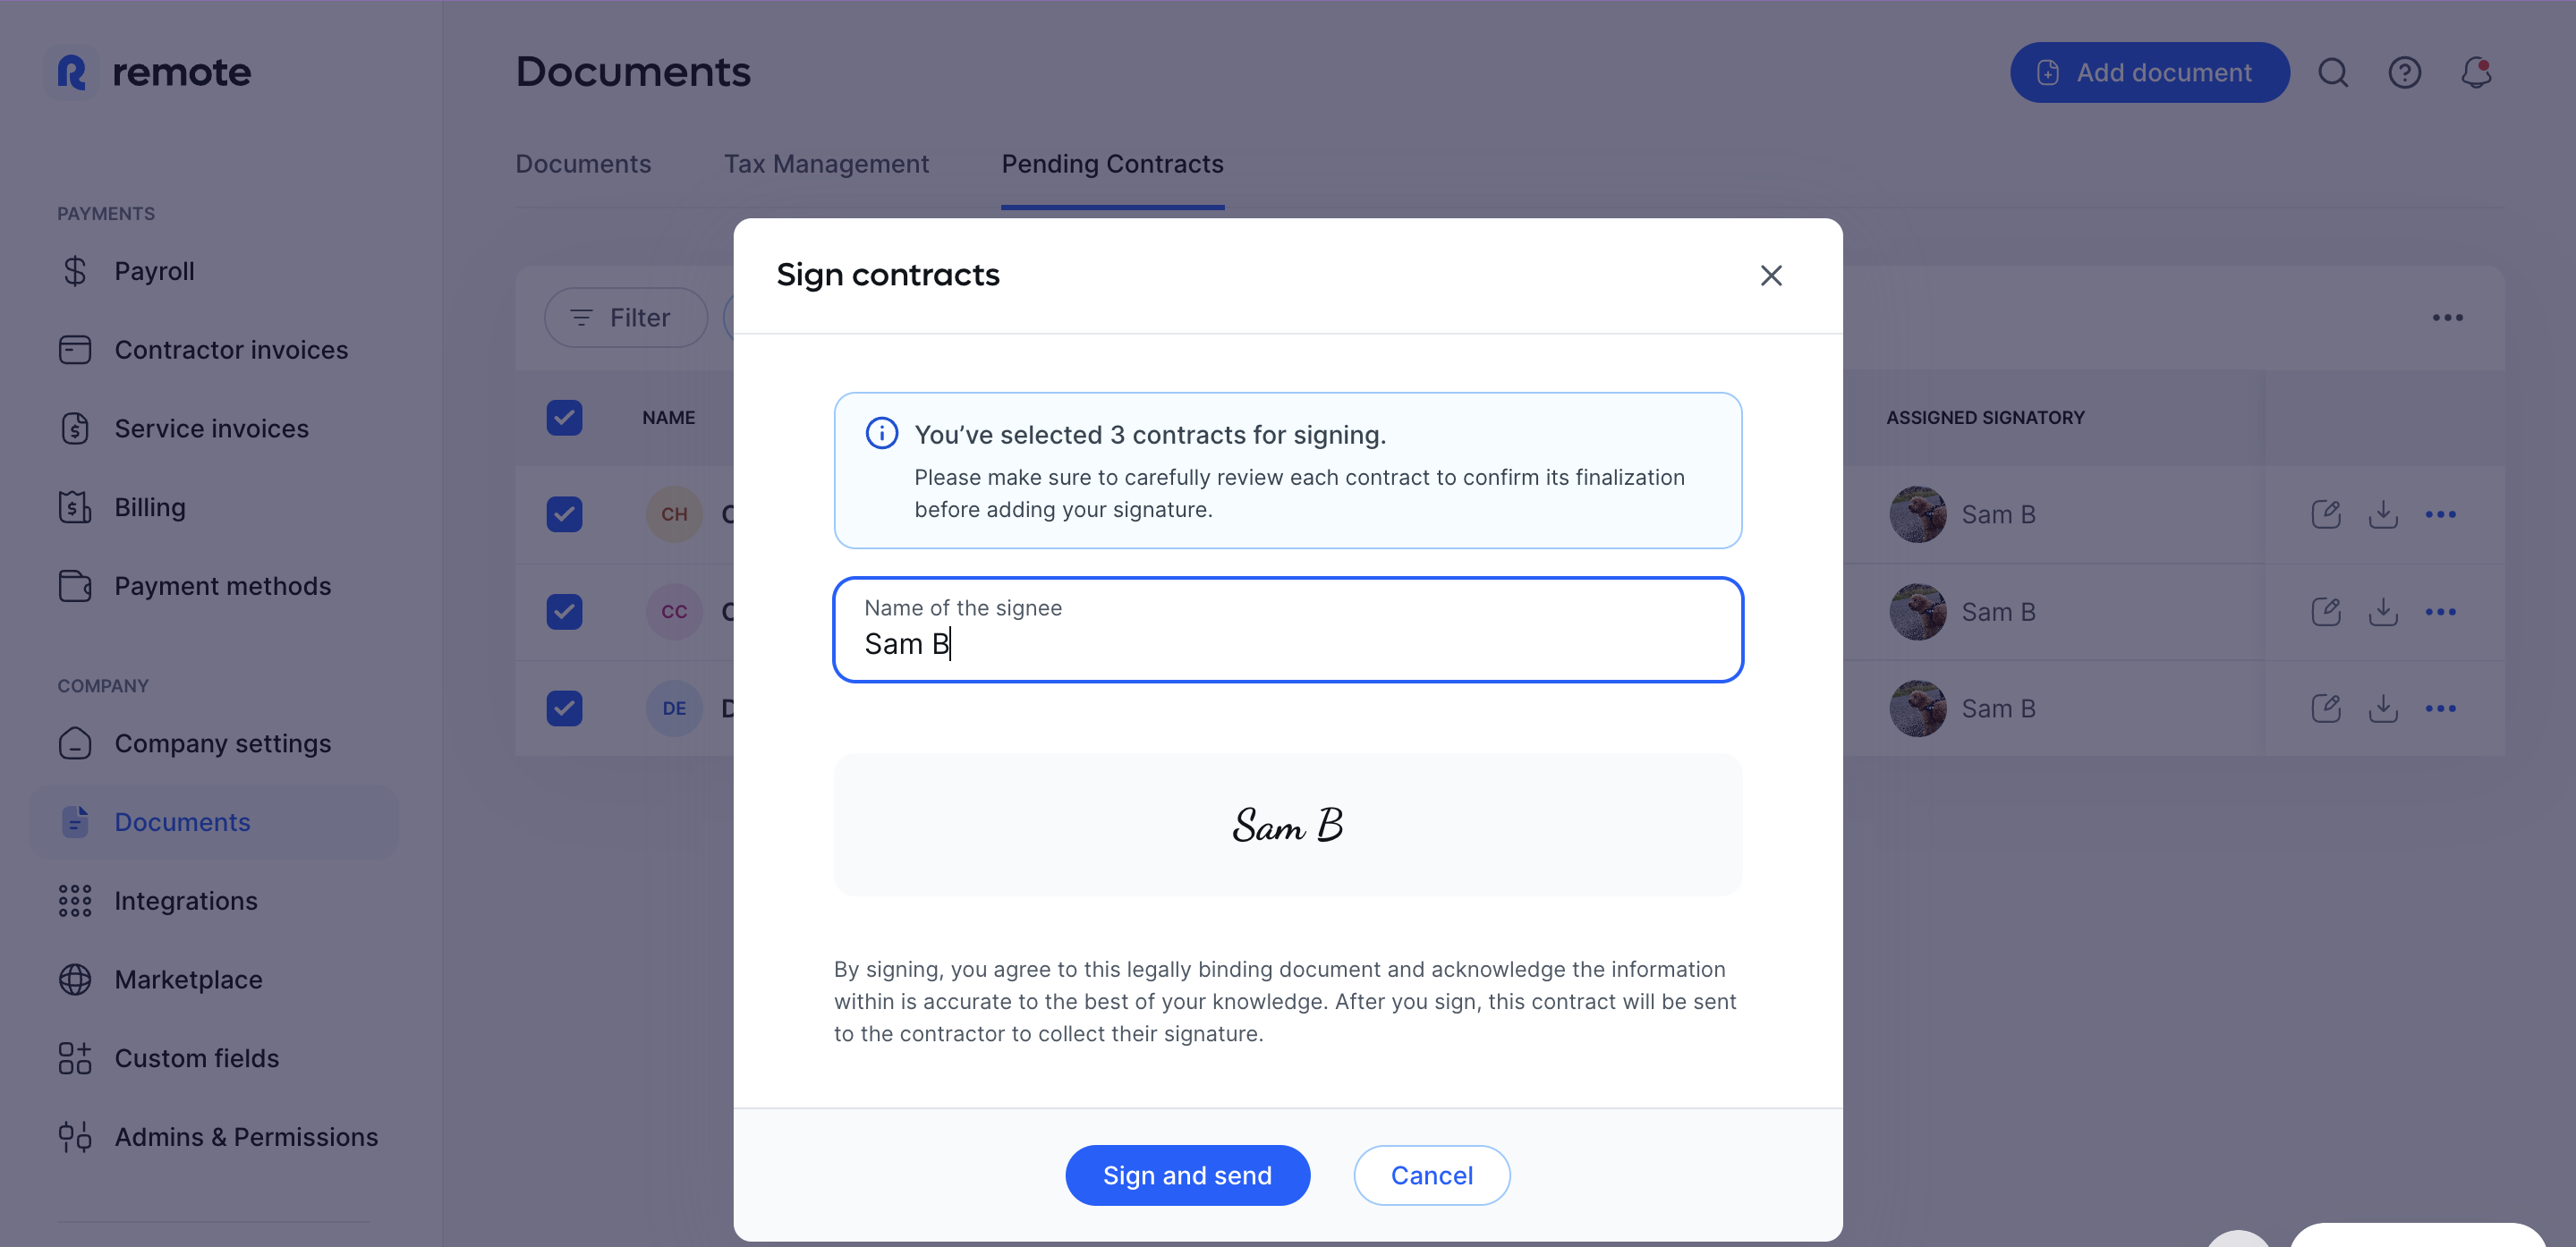2576x1247 pixels.
Task: Open the Filter dropdown
Action: [x=625, y=317]
